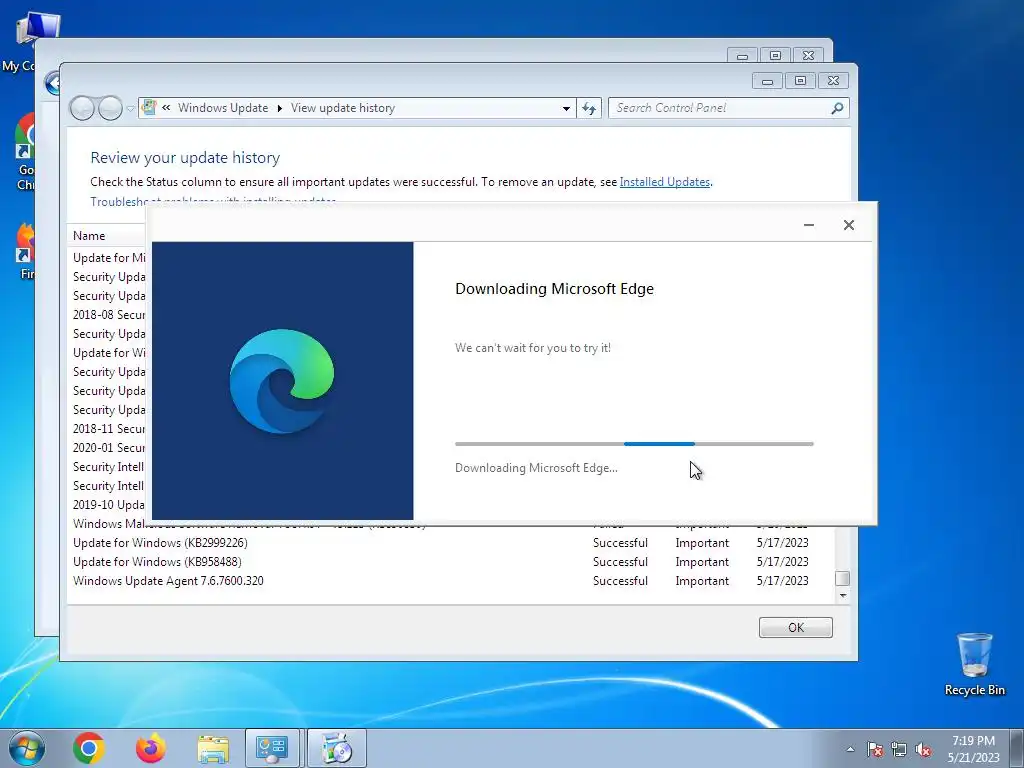Click the Name column header
This screenshot has height=768, width=1024.
tap(89, 236)
